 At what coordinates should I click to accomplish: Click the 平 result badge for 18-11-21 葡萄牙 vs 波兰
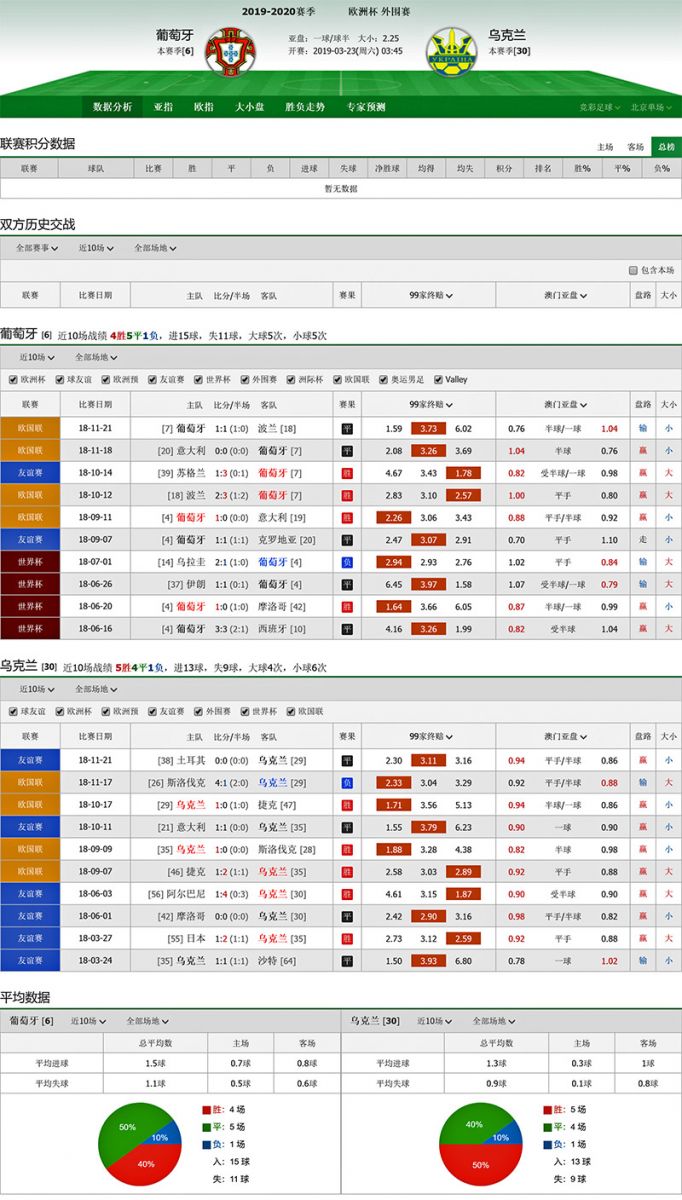pyautogui.click(x=347, y=428)
